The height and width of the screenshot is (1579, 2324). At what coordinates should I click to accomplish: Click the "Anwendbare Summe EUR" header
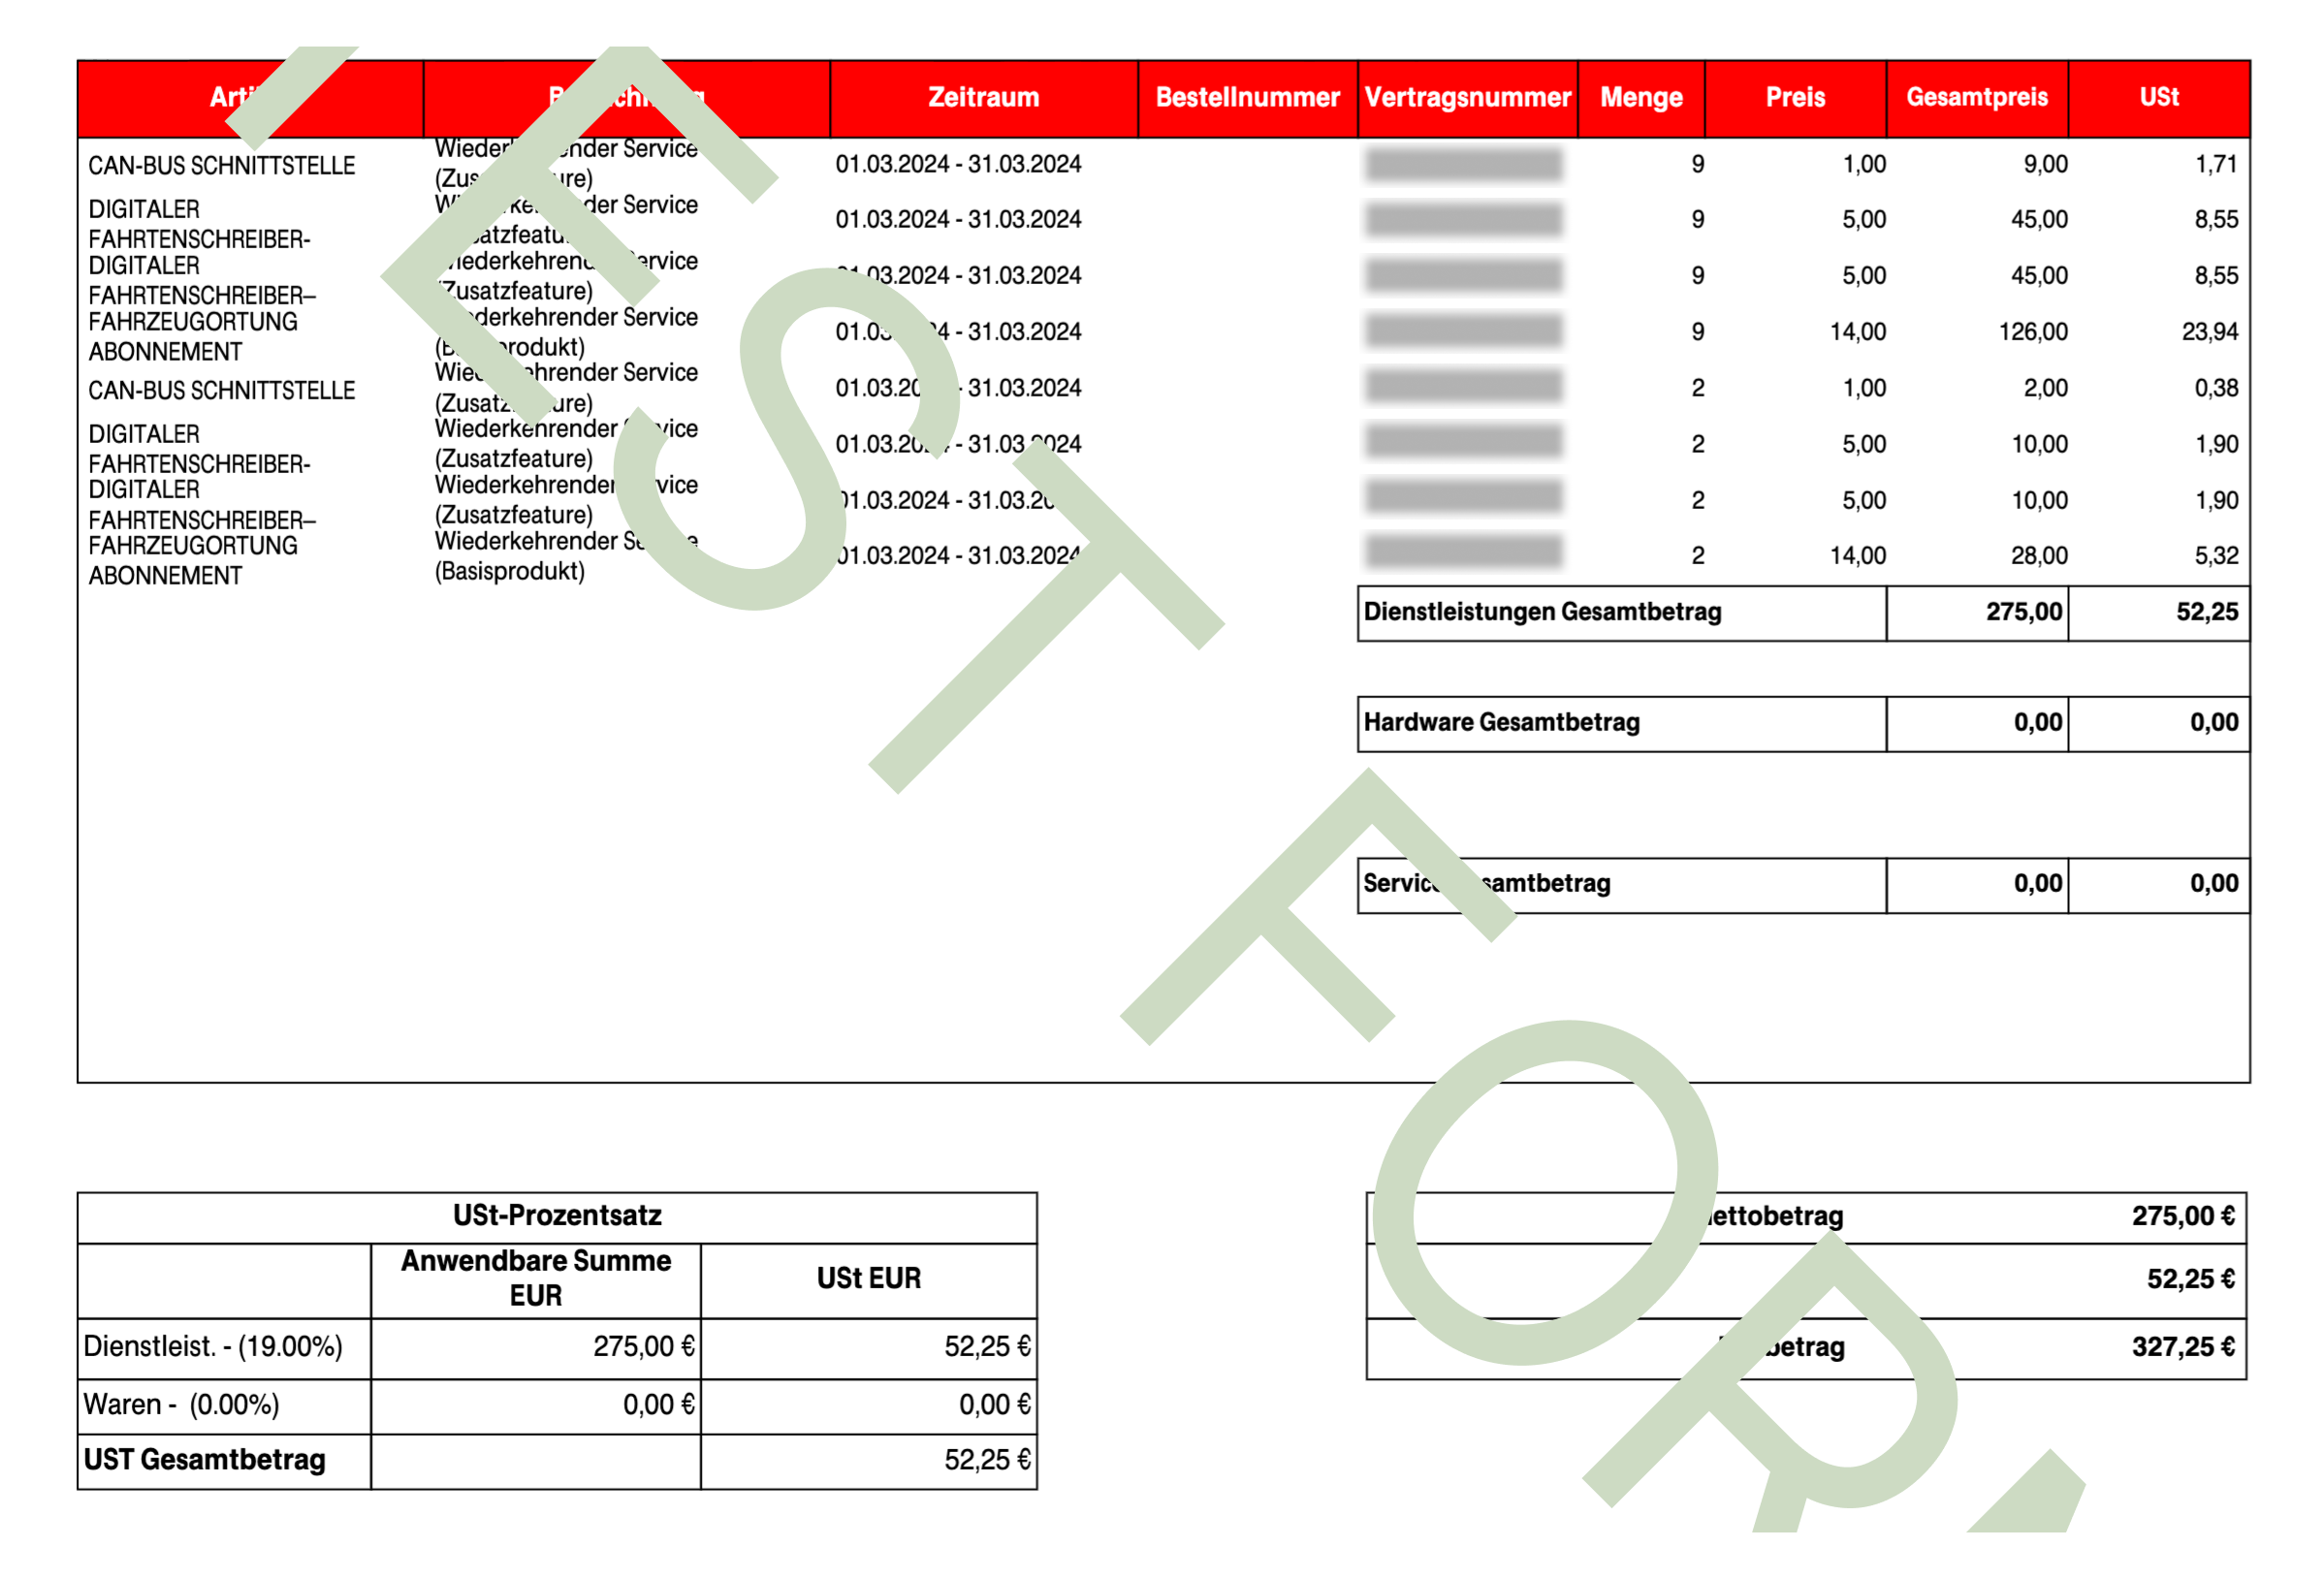click(x=536, y=1279)
